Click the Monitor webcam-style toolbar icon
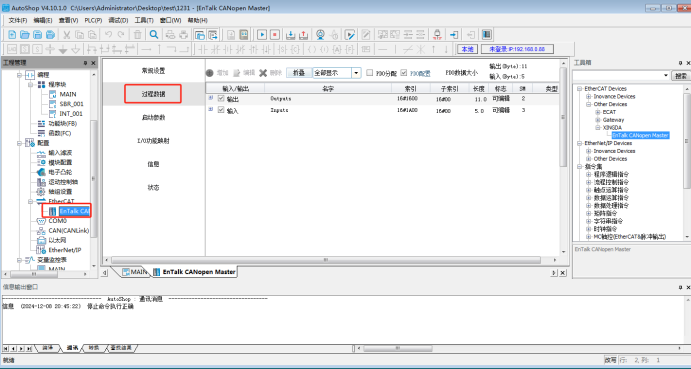691x369 pixels. pyautogui.click(x=320, y=34)
